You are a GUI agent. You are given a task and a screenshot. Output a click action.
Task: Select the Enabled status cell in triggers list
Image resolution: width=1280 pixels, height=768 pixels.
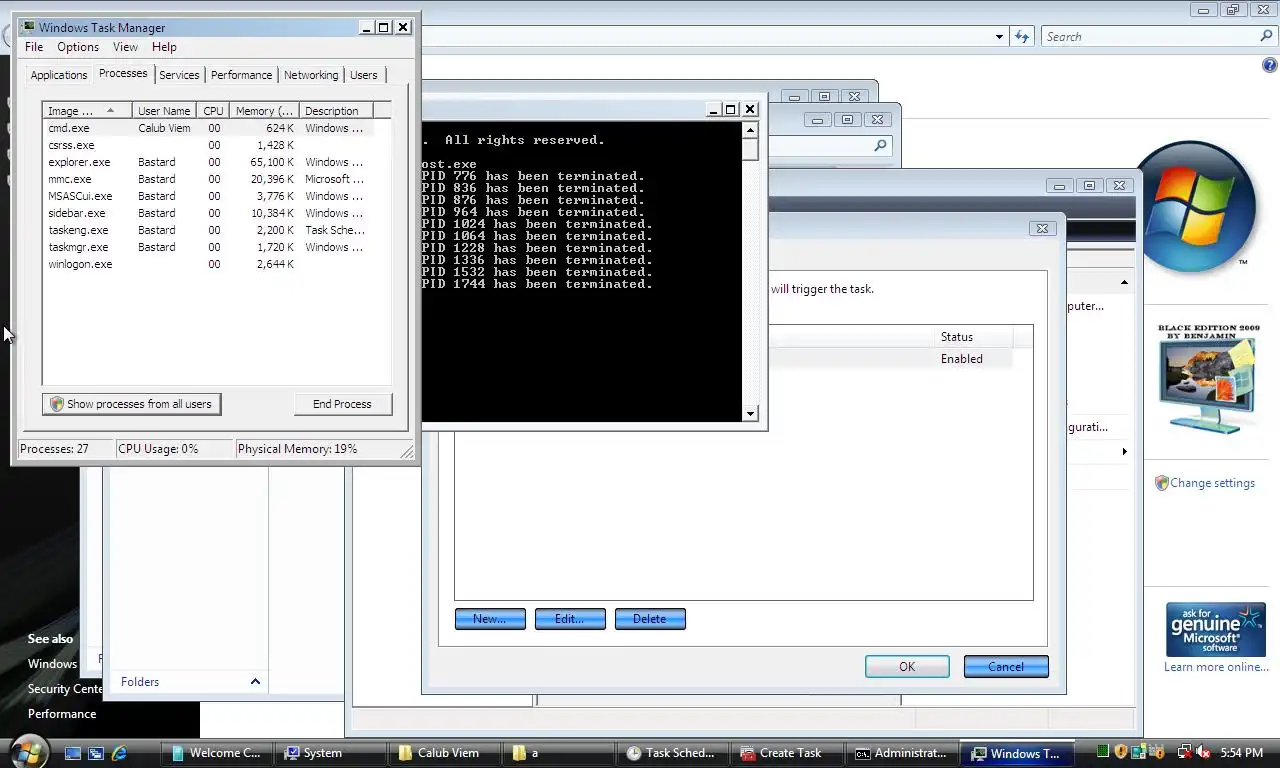(x=962, y=359)
